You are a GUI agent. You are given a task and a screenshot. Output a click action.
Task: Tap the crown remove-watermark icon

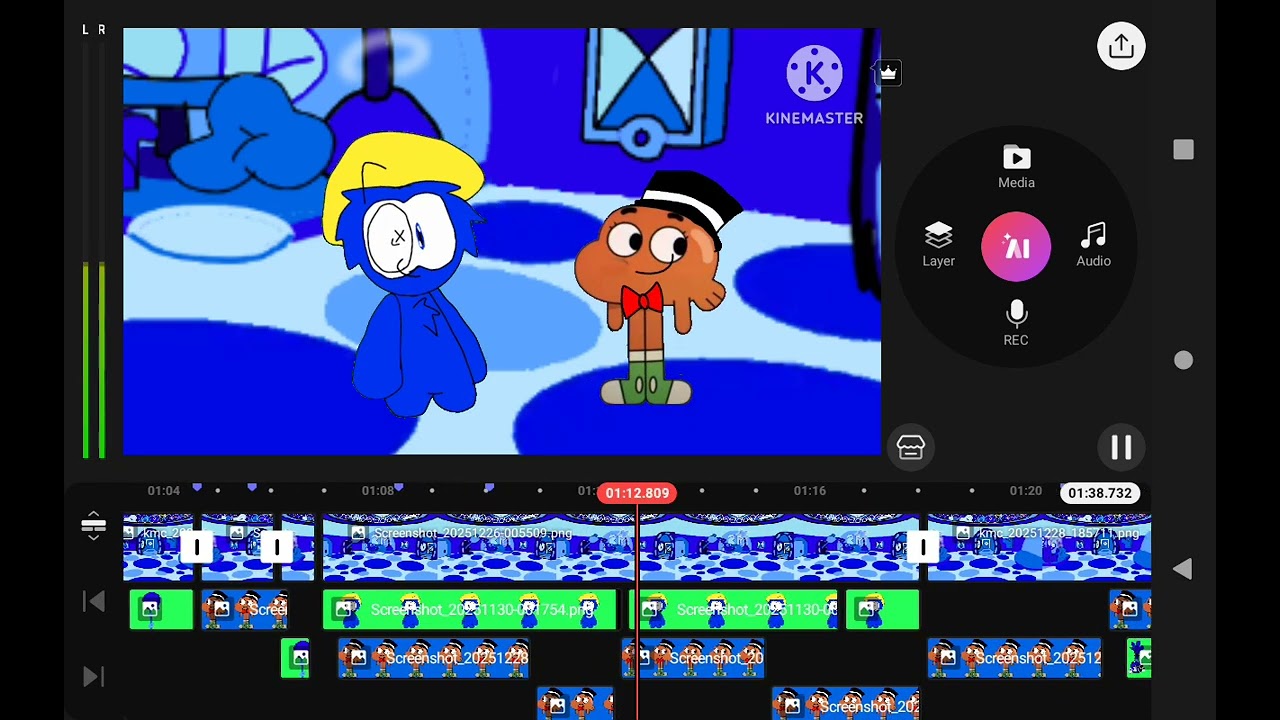pos(888,73)
